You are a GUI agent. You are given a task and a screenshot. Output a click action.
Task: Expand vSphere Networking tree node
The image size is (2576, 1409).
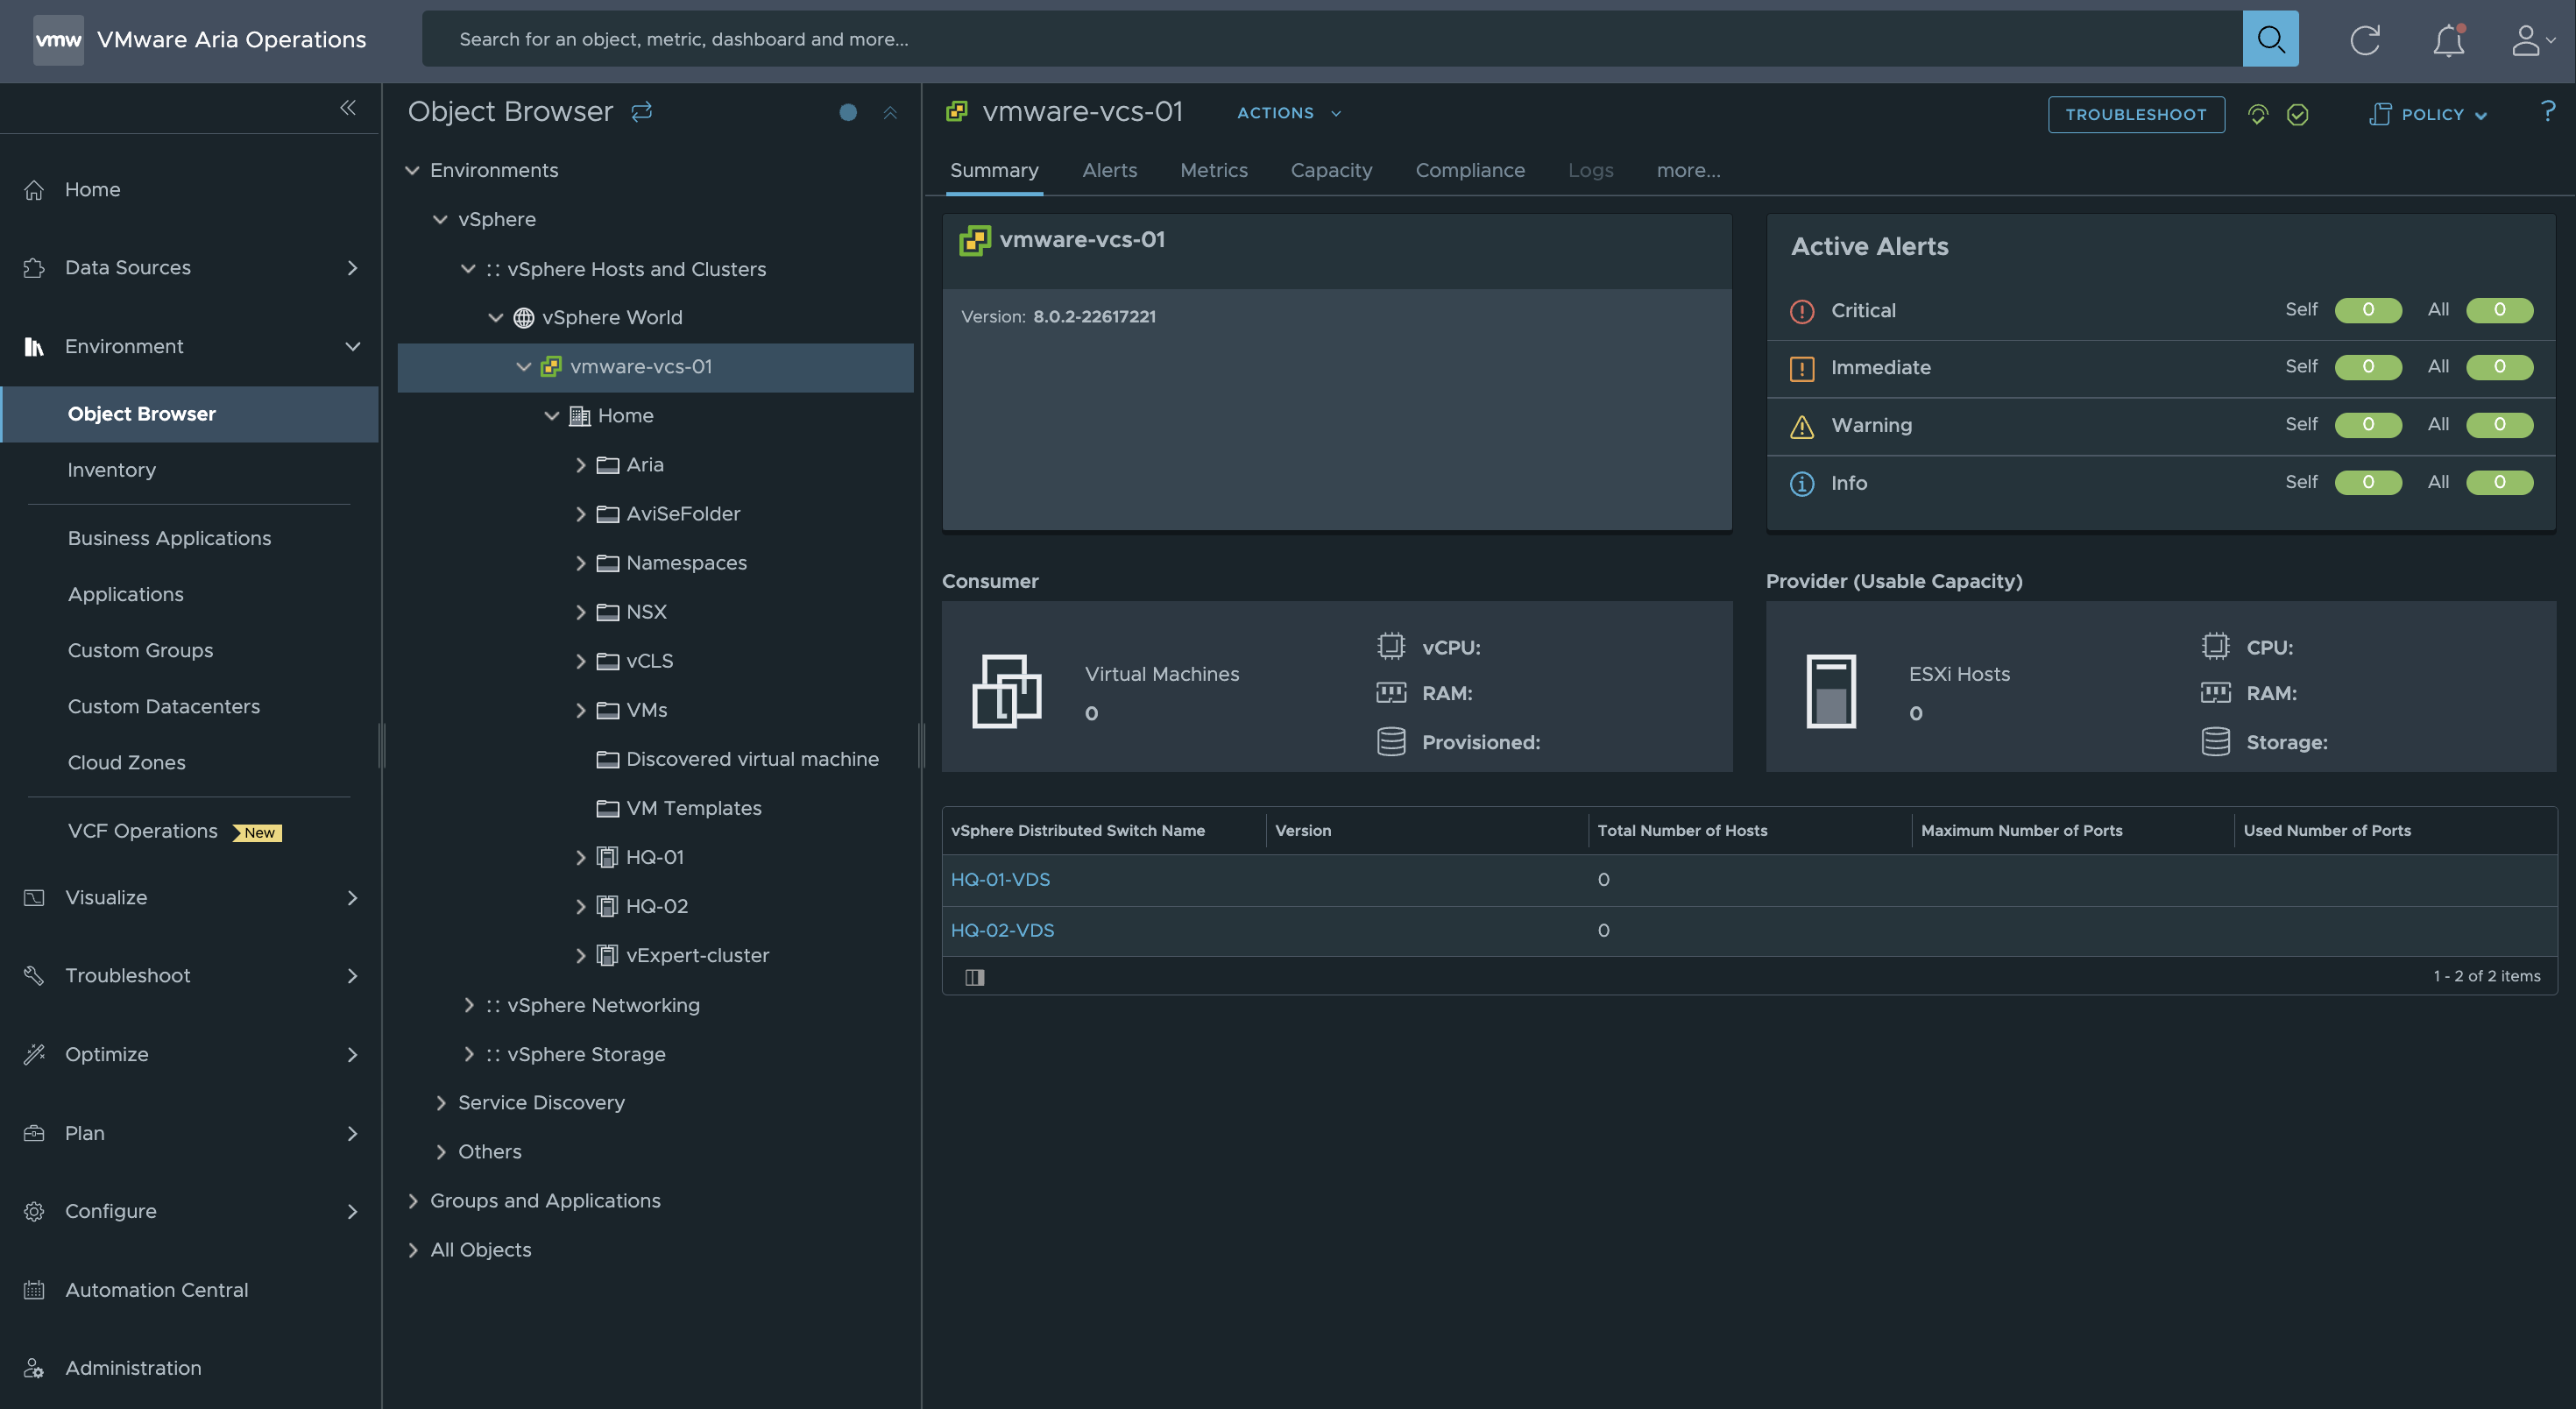tap(469, 1005)
